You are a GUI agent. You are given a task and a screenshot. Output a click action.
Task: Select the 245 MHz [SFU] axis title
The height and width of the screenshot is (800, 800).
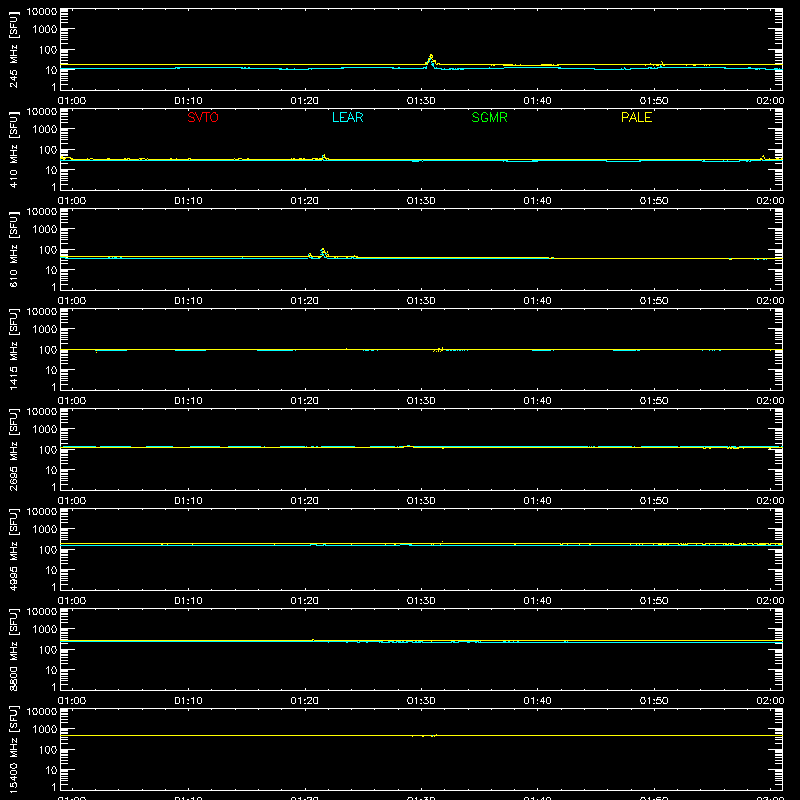tap(14, 49)
